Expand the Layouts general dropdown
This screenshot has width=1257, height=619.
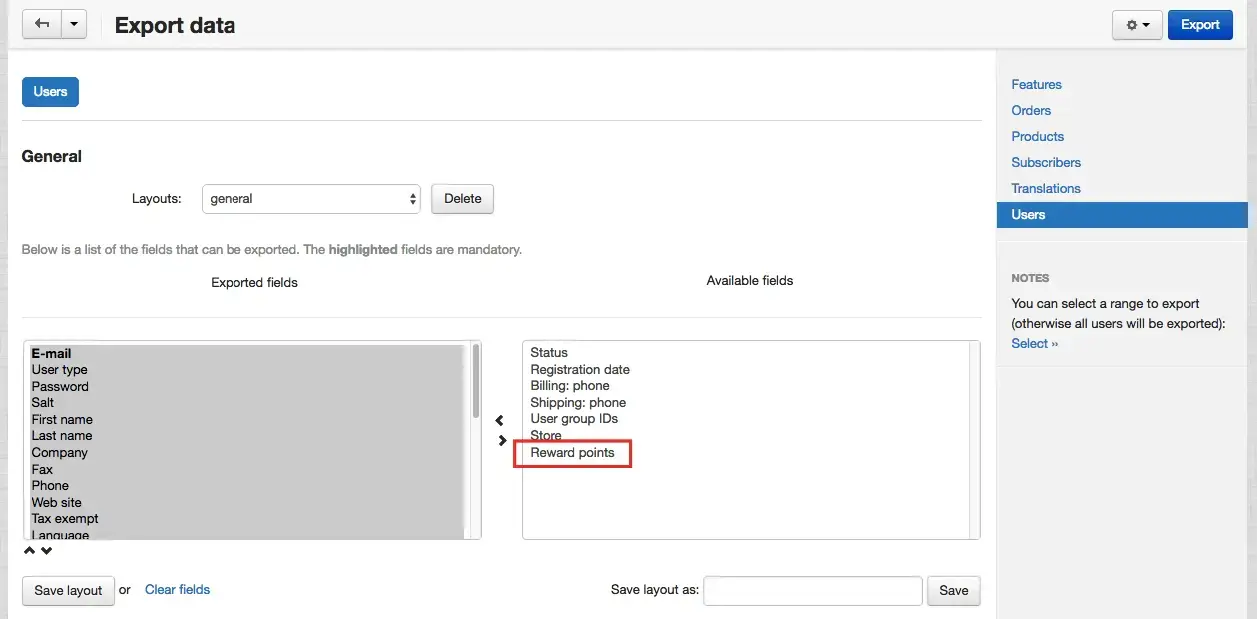click(311, 199)
